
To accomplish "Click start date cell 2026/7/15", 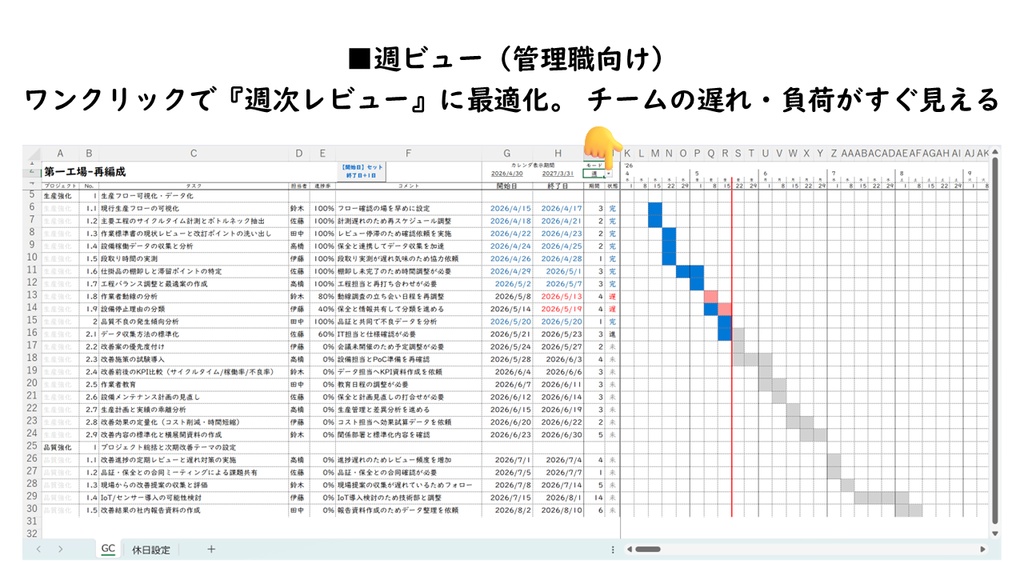I will (507, 498).
